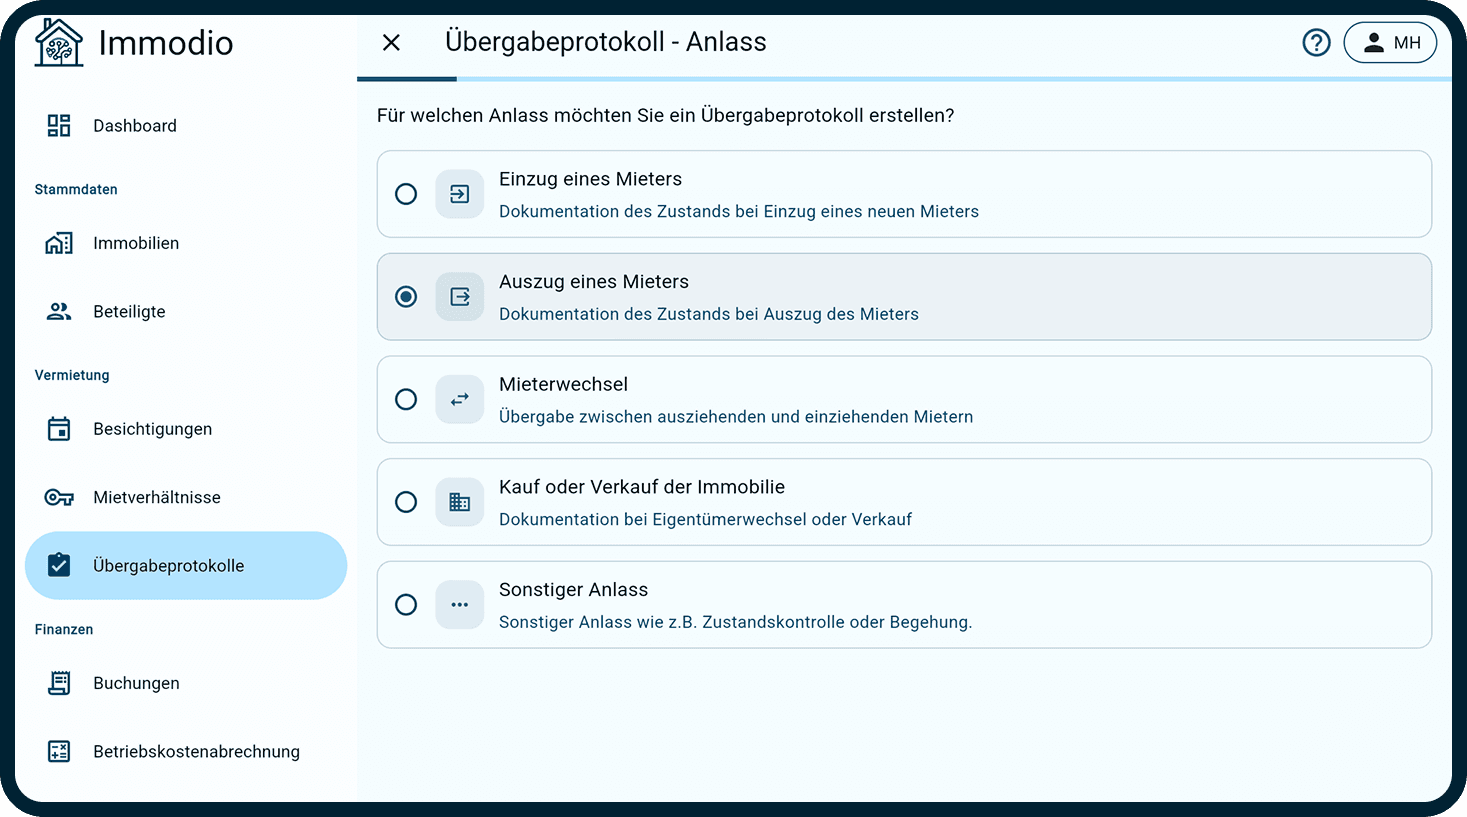The width and height of the screenshot is (1467, 817).
Task: Close the Übergabeprotokoll dialog with X
Action: coord(391,42)
